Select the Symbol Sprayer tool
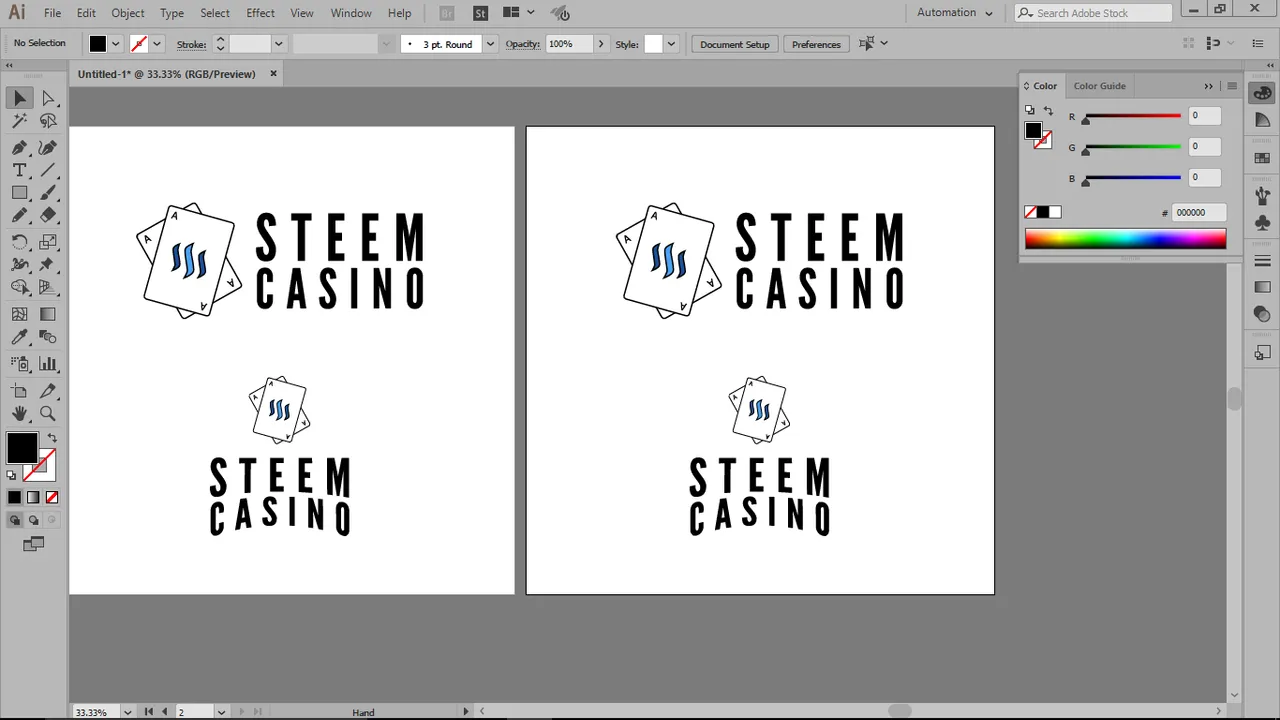The width and height of the screenshot is (1280, 720). tap(20, 364)
